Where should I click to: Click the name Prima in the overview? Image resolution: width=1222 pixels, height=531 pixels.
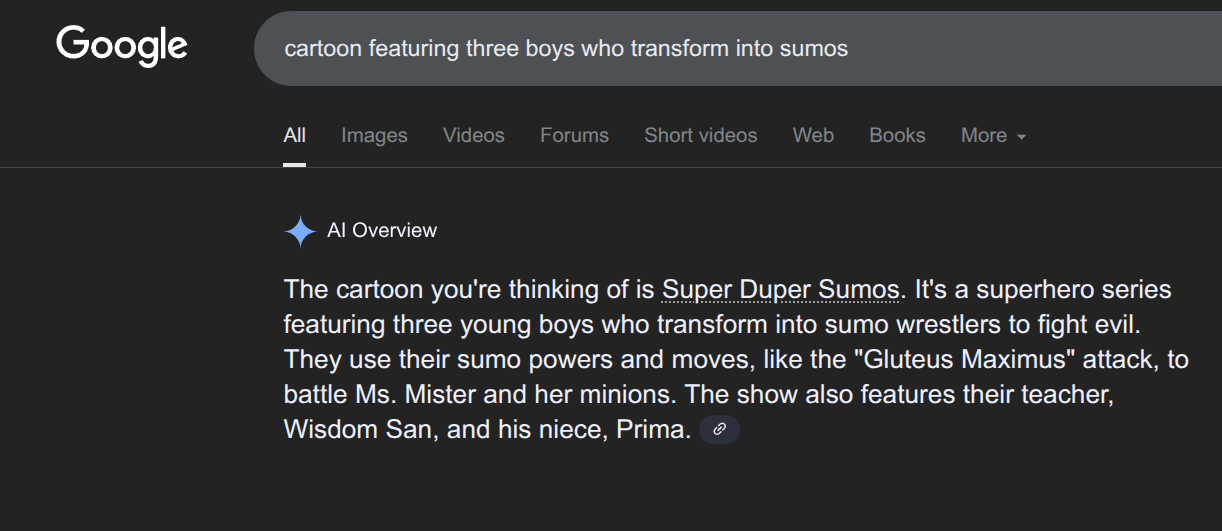[x=656, y=430]
